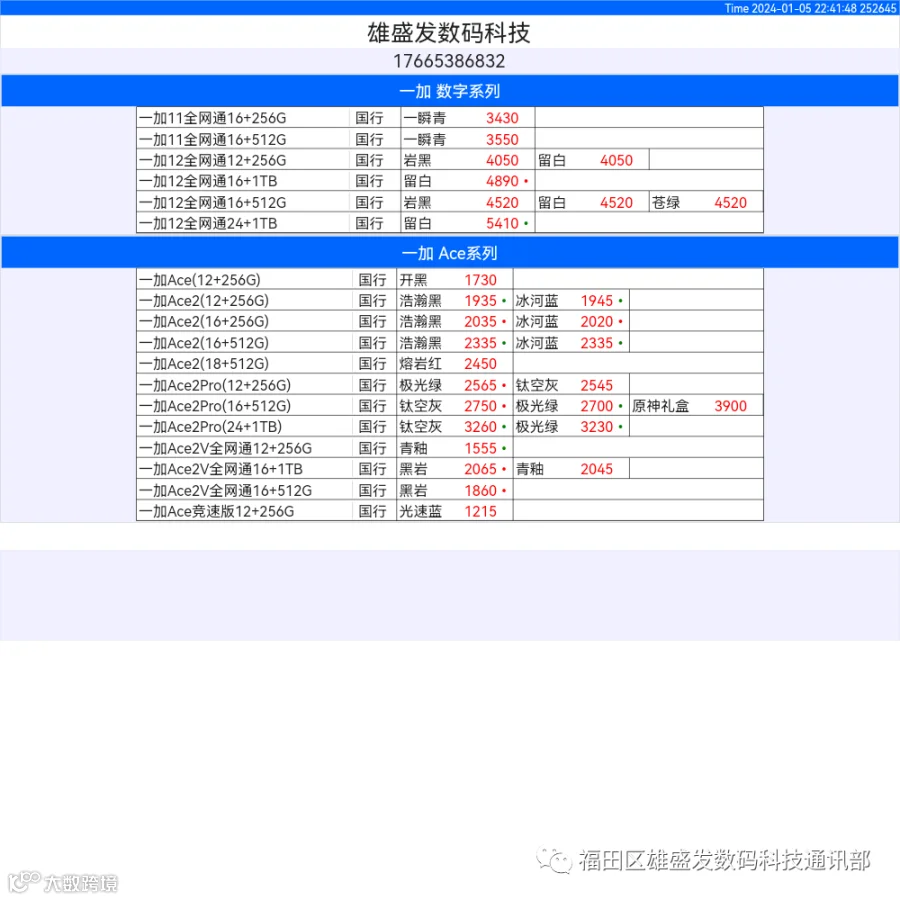900x900 pixels.
Task: Click the price 4890
Action: click(502, 181)
